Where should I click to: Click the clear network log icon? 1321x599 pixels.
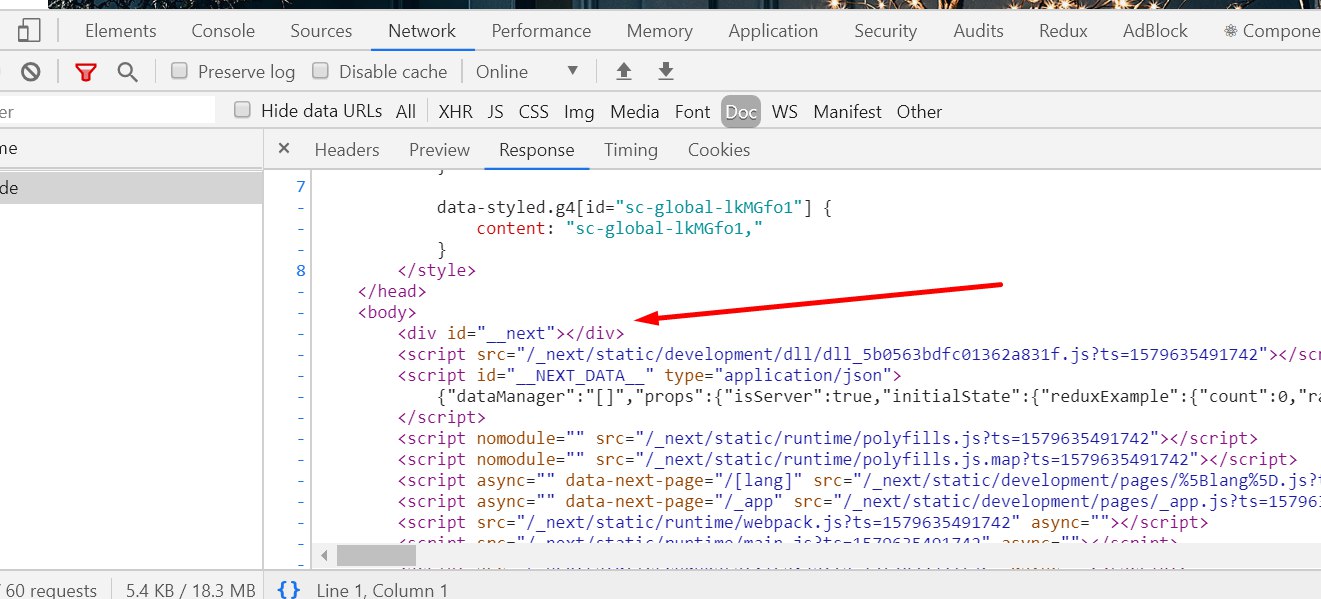pos(31,71)
